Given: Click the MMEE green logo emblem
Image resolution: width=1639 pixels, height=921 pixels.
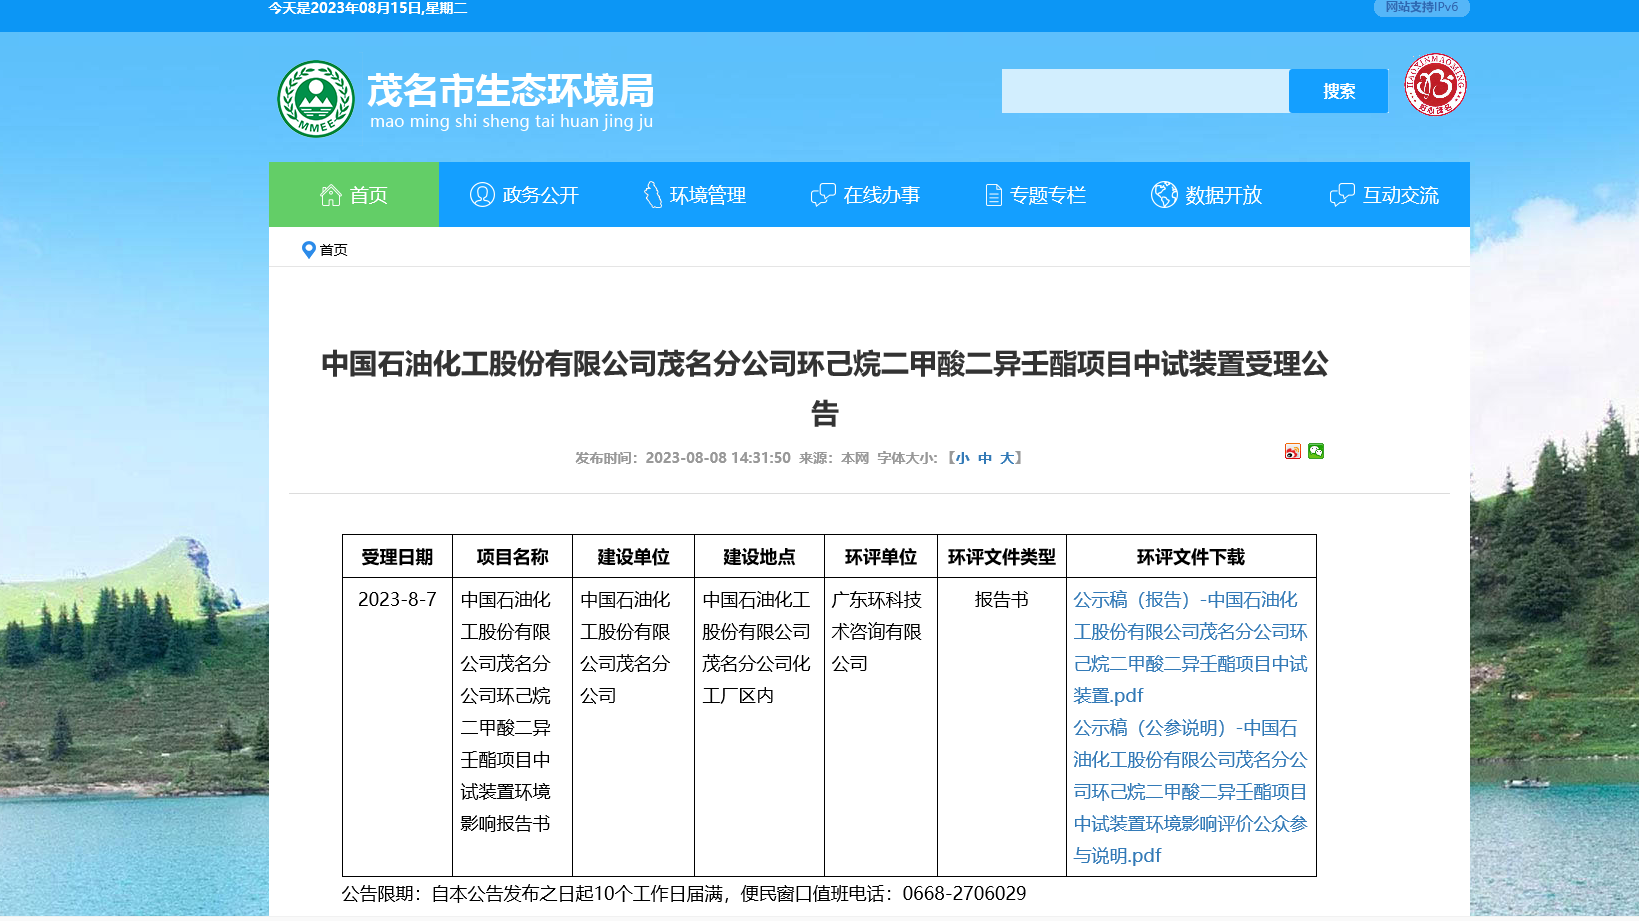Looking at the screenshot, I should pyautogui.click(x=316, y=99).
